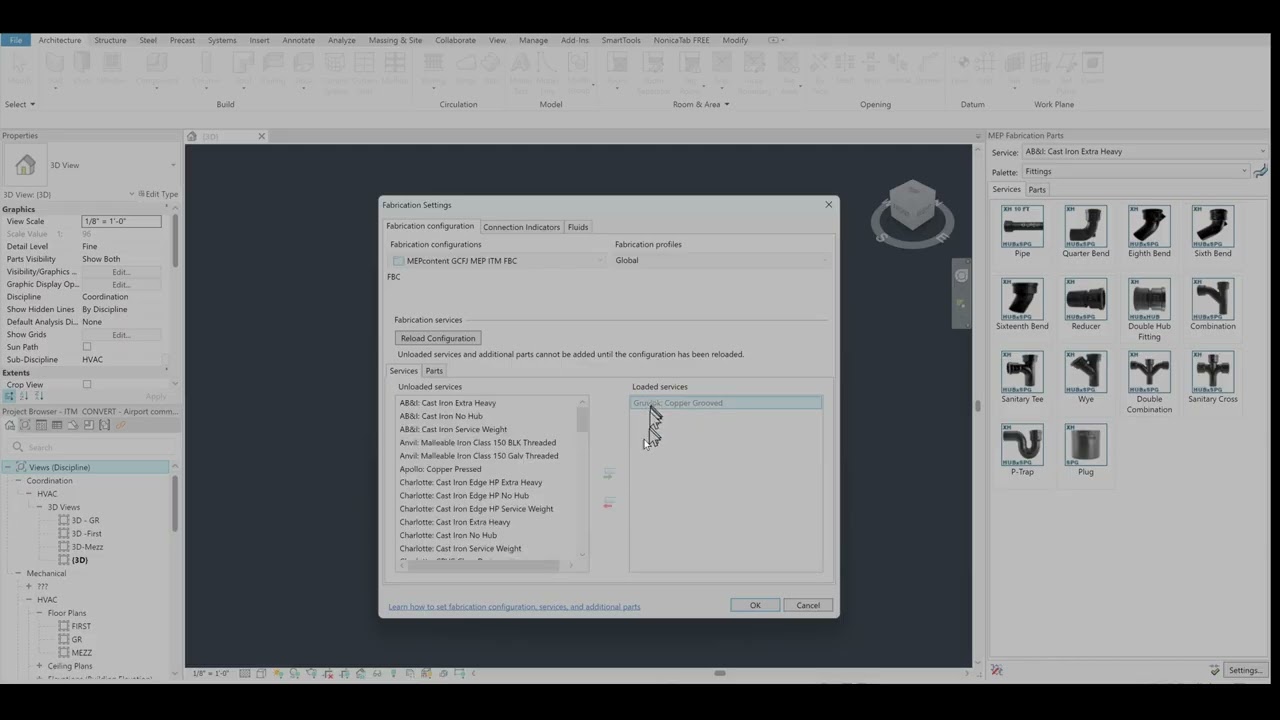Select the Double Combination fitting
The width and height of the screenshot is (1280, 720).
pos(1149,382)
